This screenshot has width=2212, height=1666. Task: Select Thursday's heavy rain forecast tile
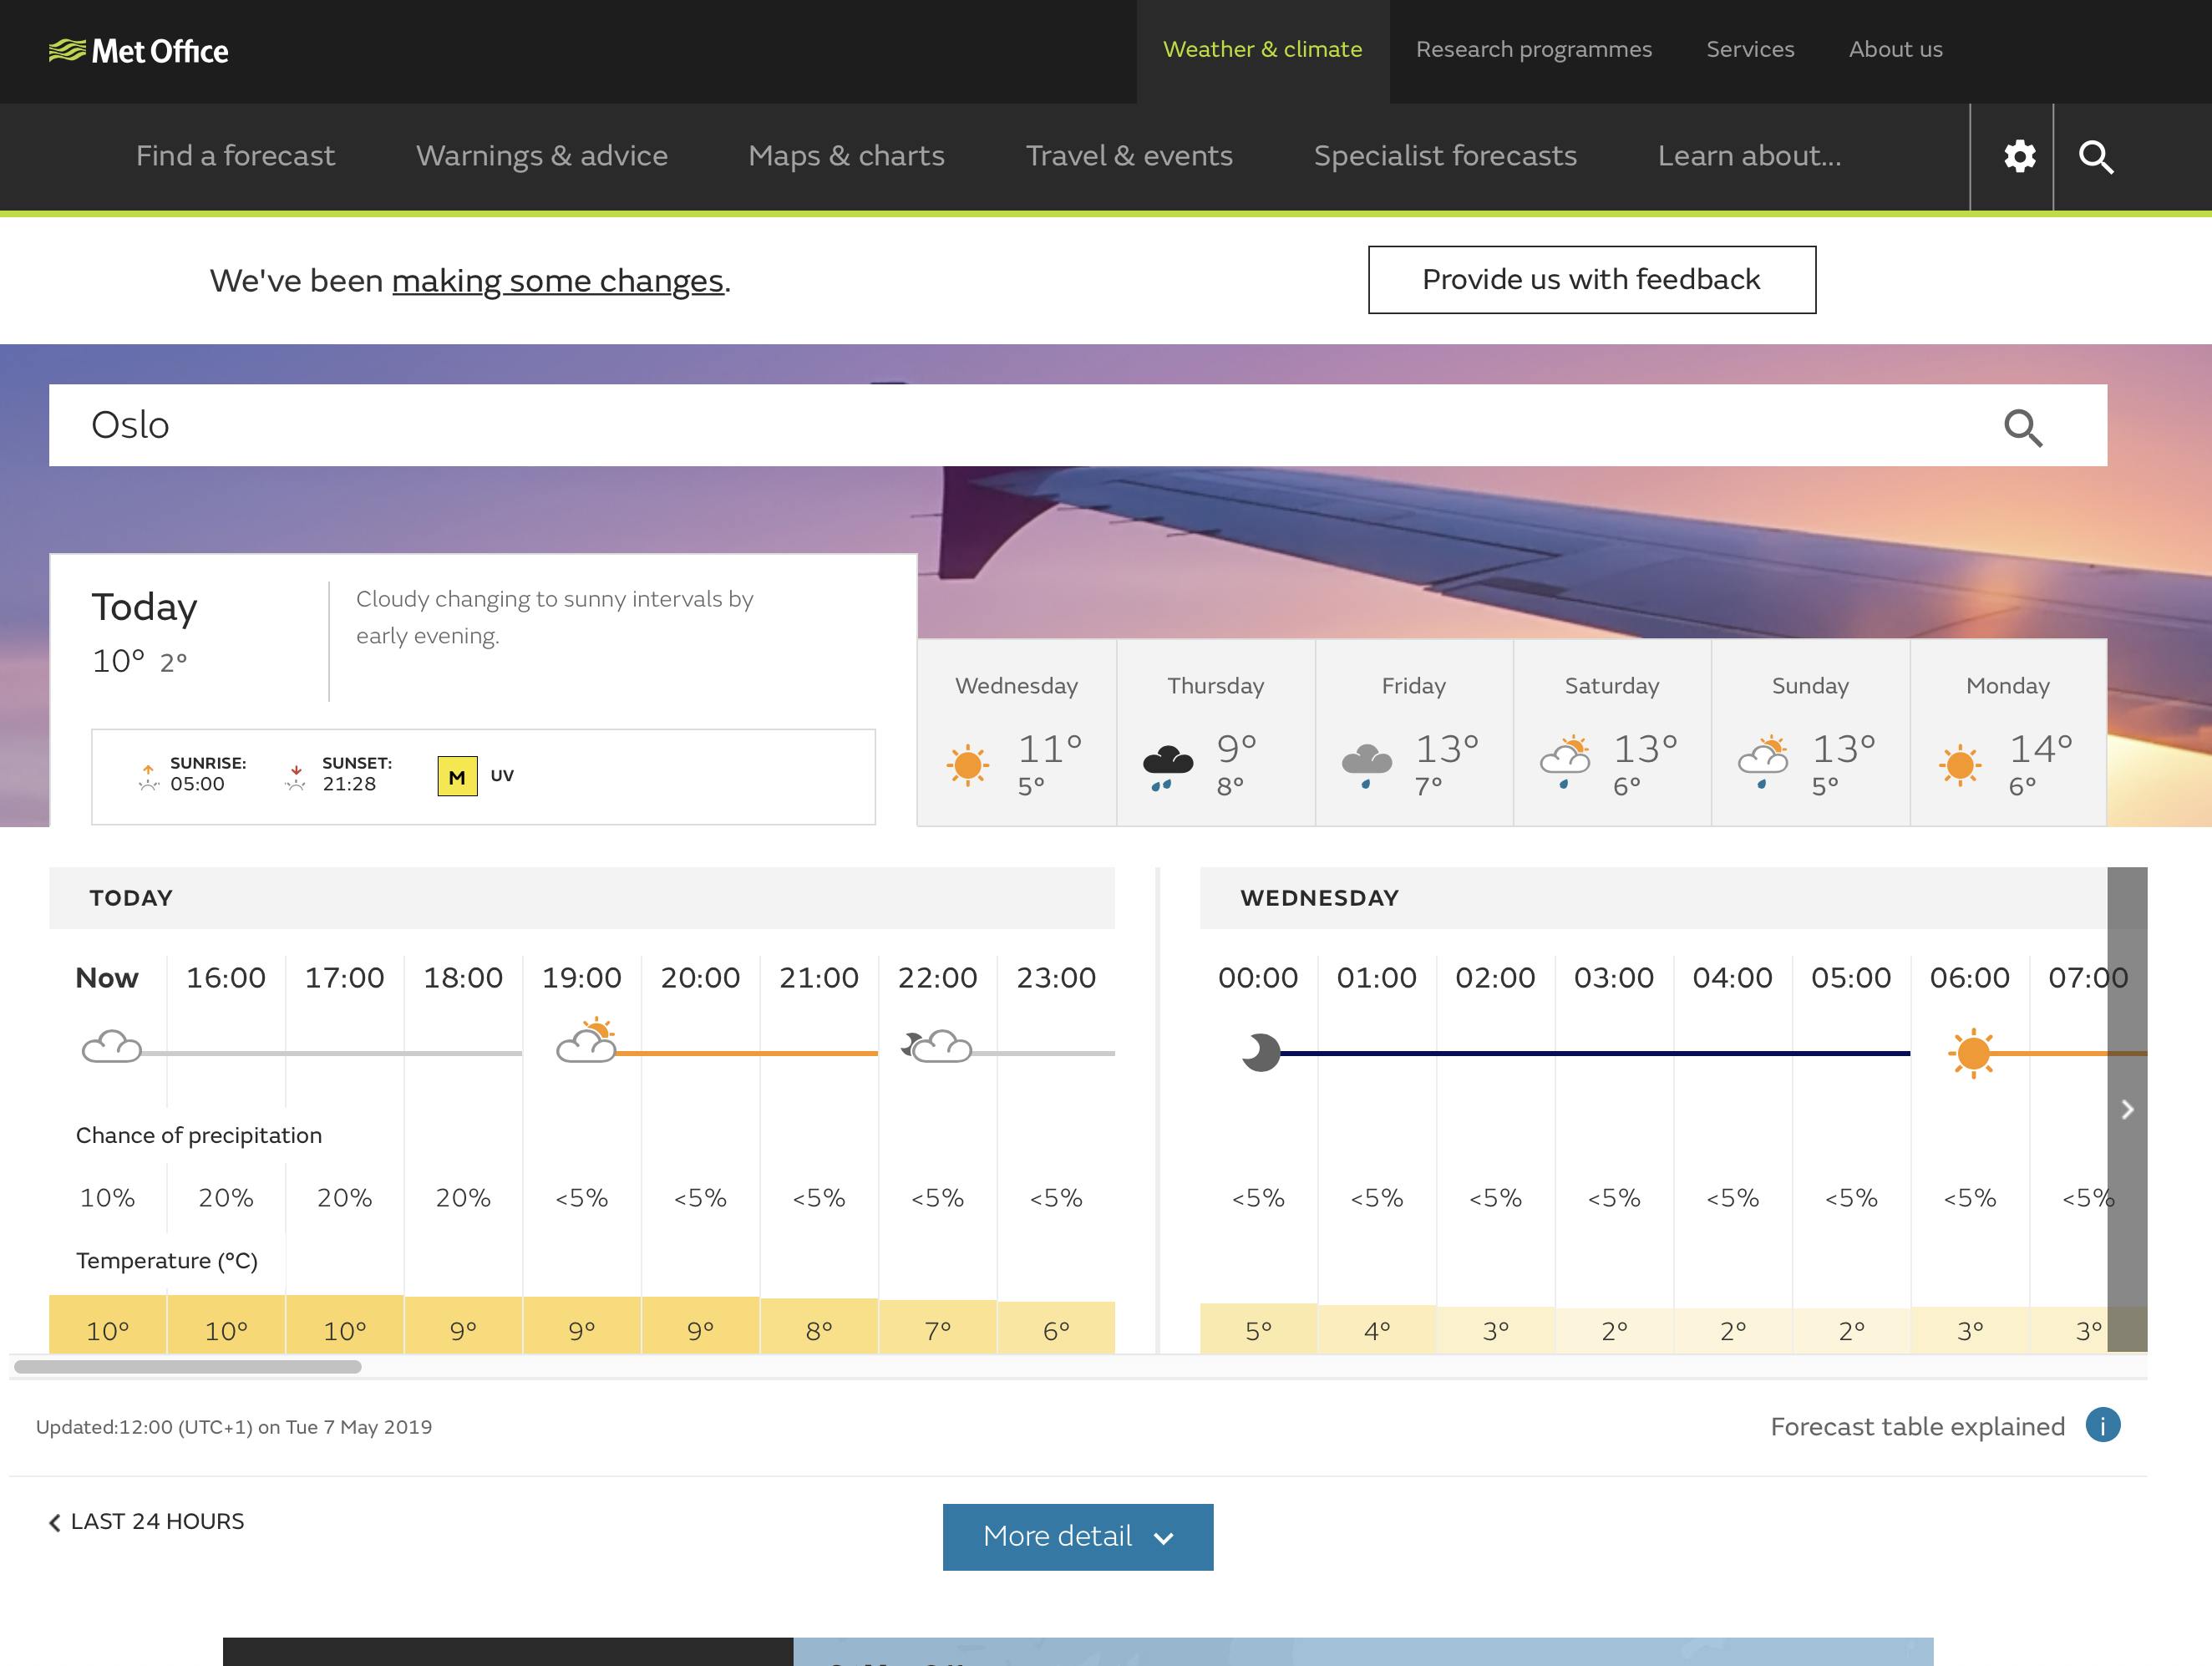[x=1215, y=733]
